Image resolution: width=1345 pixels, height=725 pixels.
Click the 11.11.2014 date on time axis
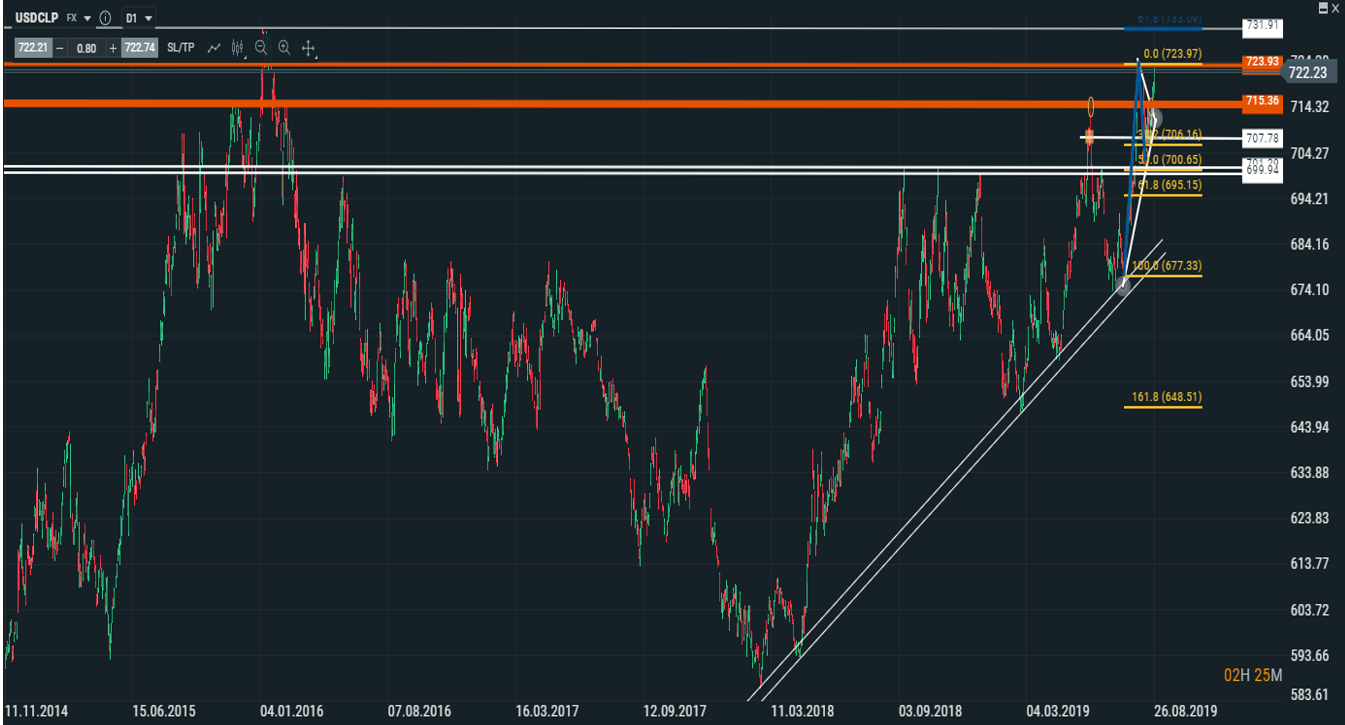[x=36, y=712]
